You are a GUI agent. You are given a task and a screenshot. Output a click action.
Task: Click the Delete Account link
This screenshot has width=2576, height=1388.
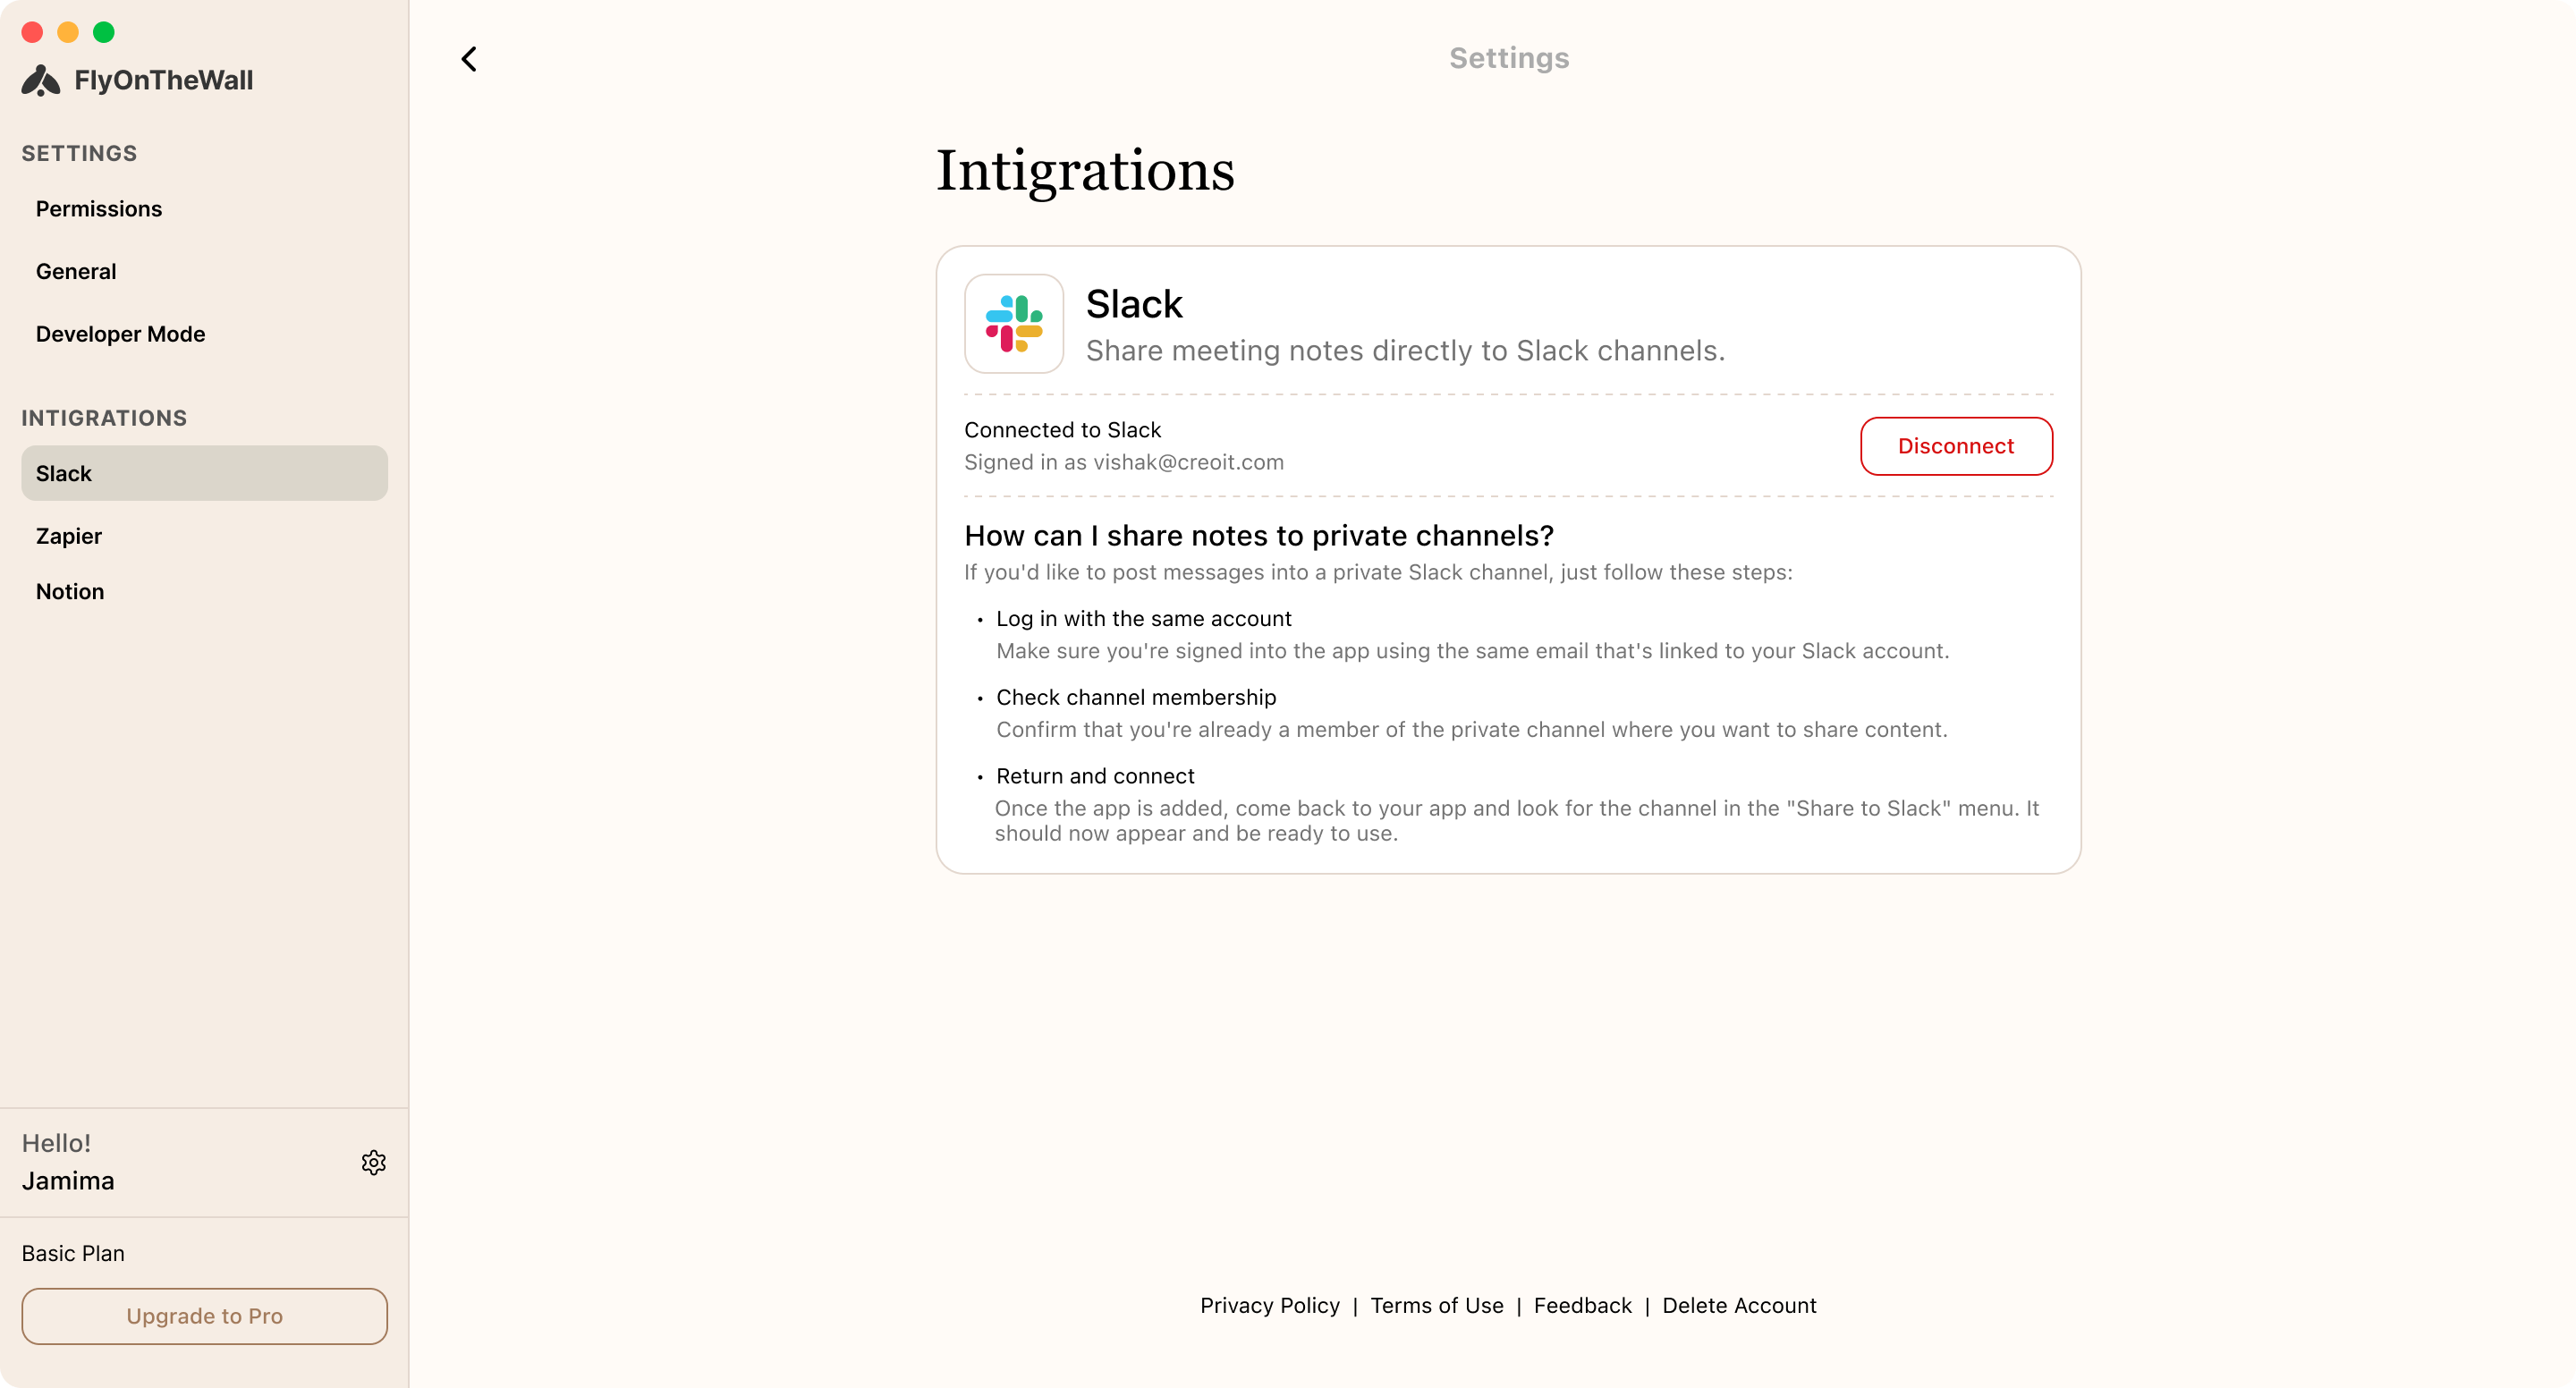pyautogui.click(x=1739, y=1305)
